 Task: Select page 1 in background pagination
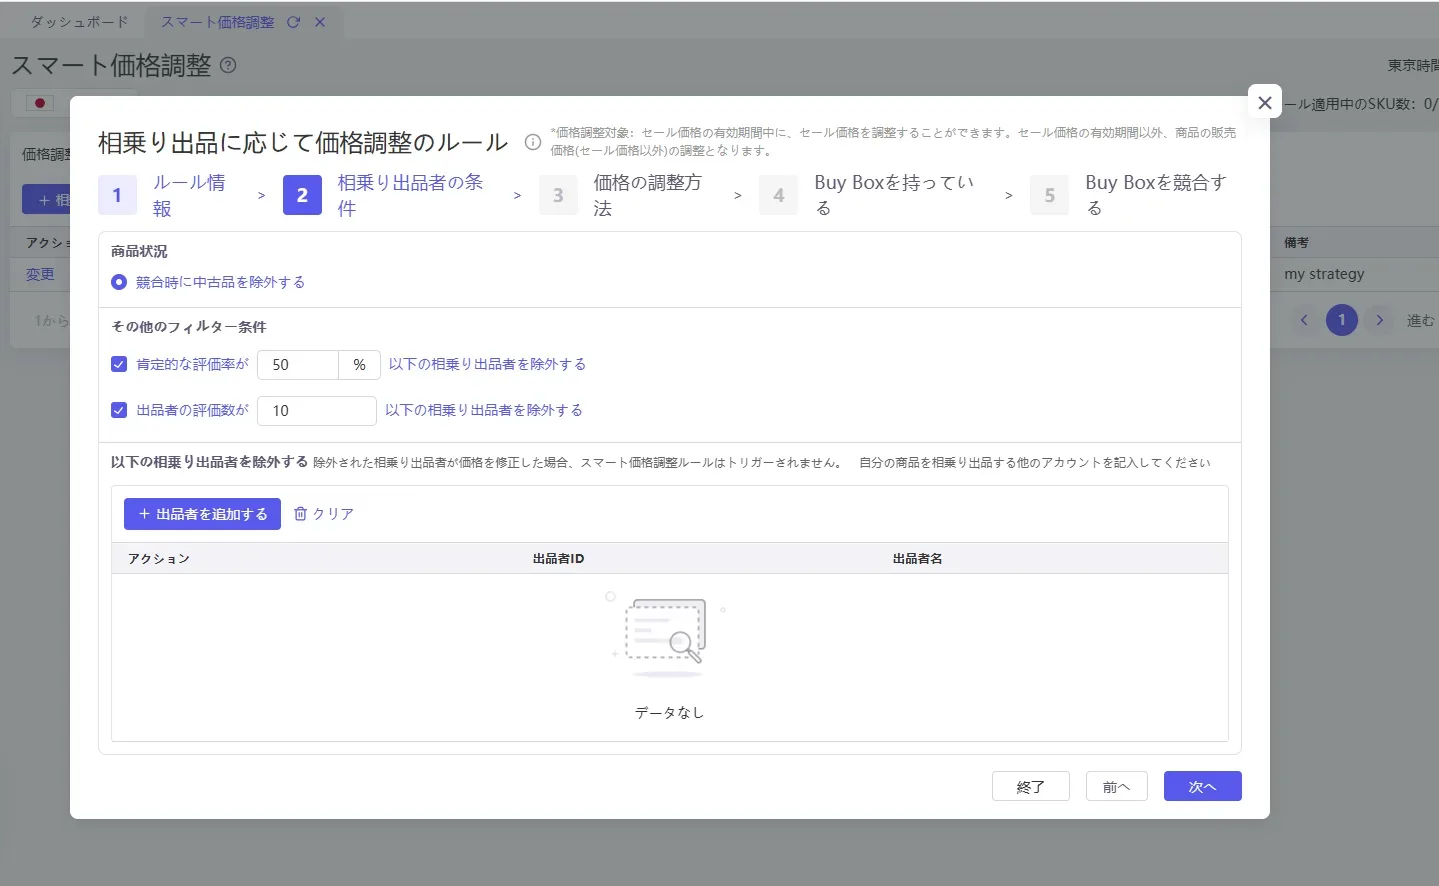tap(1342, 320)
